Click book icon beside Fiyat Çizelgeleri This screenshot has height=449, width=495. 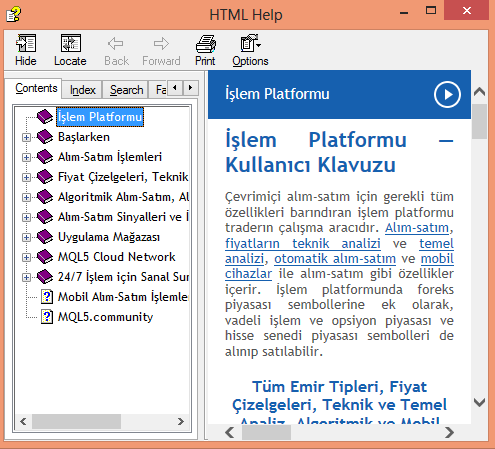pos(45,177)
